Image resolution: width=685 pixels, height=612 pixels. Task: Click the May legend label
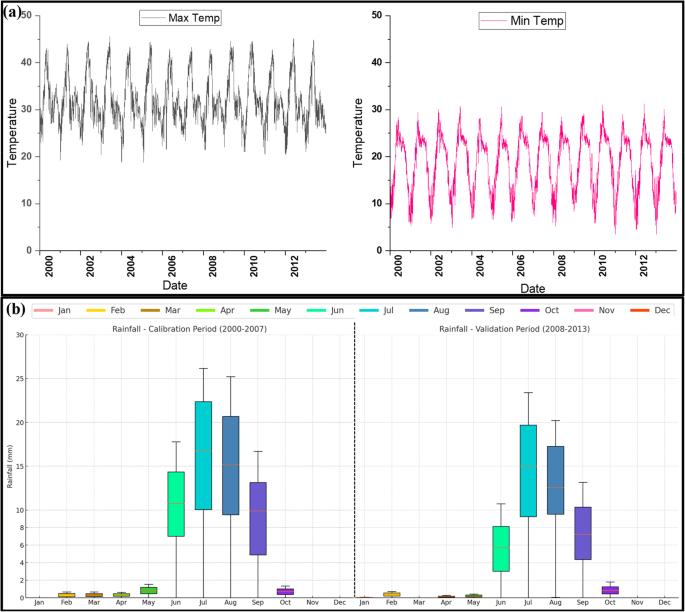pyautogui.click(x=283, y=310)
